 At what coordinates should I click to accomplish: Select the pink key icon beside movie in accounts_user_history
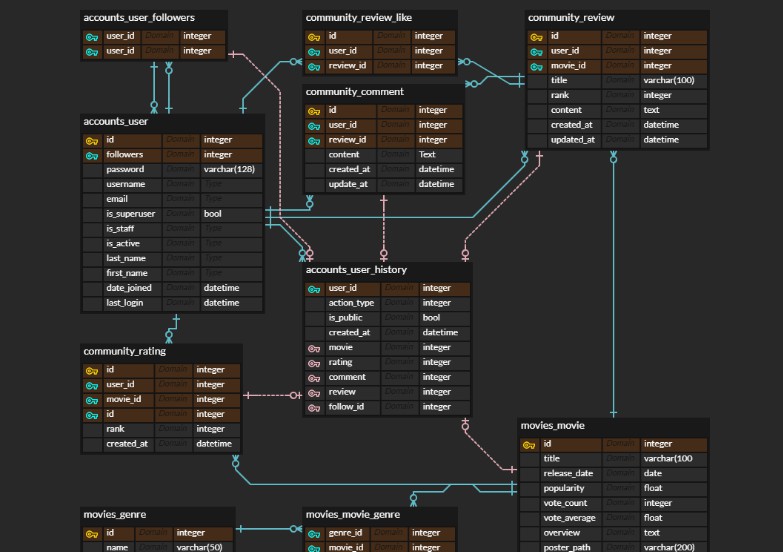click(314, 348)
